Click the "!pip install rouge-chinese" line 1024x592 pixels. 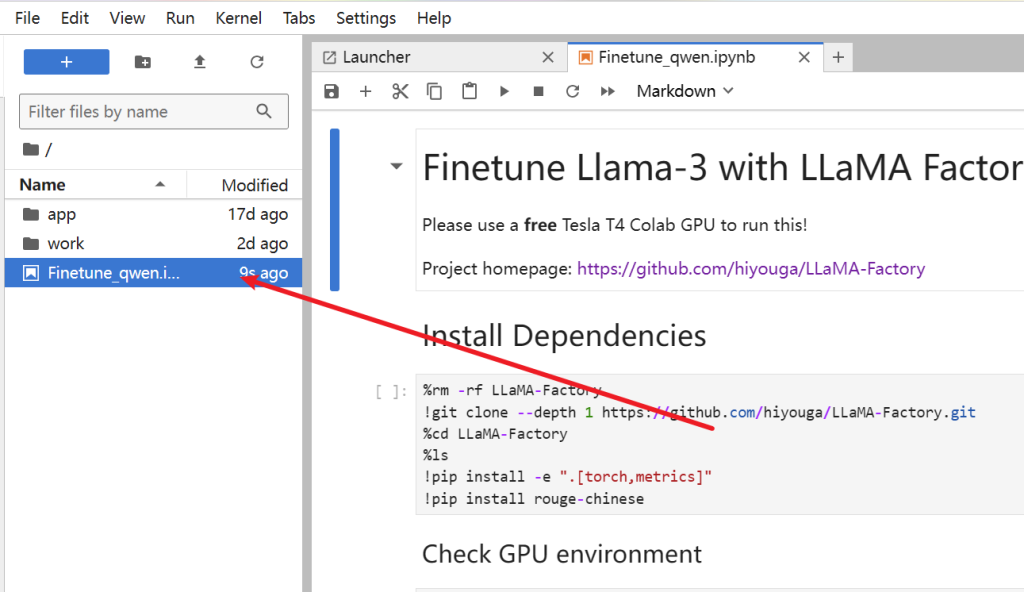point(534,499)
